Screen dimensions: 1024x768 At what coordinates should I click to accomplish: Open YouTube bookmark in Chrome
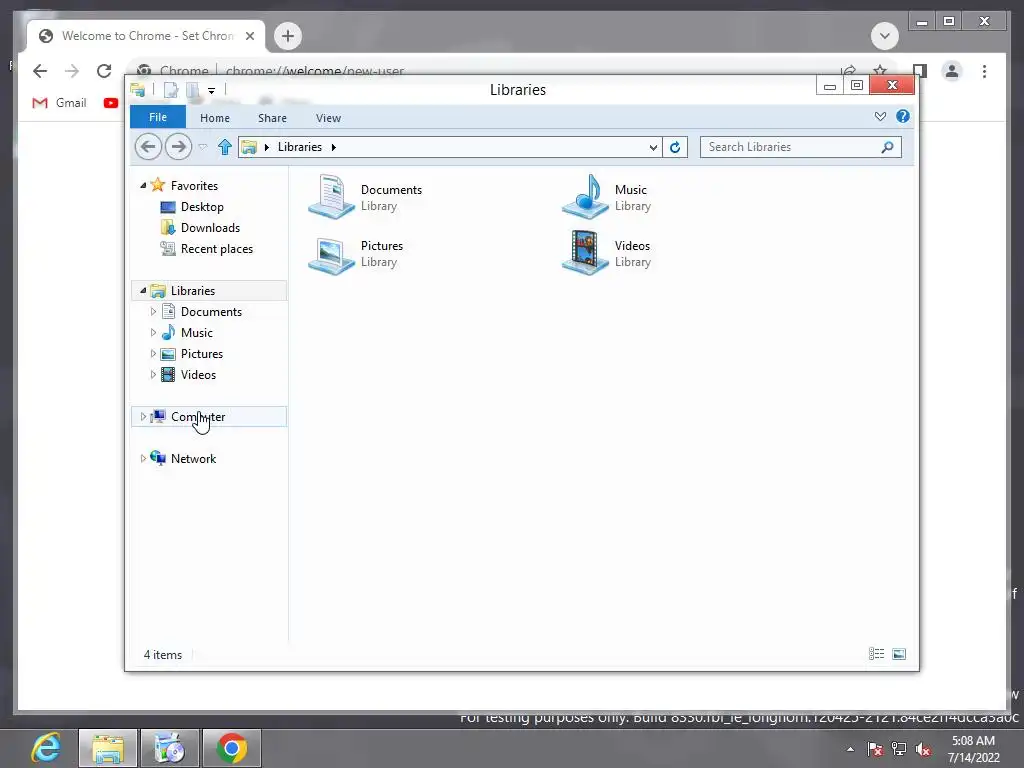point(111,103)
